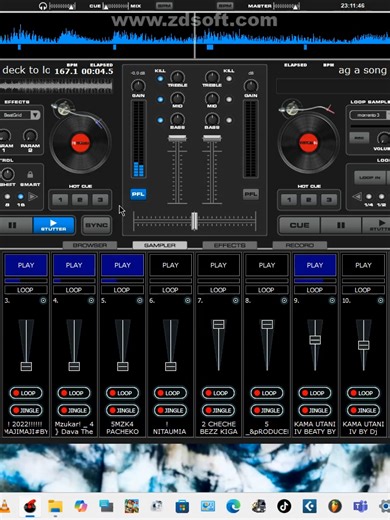Switch to the Browser tab
Image resolution: width=390 pixels, height=520 pixels.
[x=90, y=245]
